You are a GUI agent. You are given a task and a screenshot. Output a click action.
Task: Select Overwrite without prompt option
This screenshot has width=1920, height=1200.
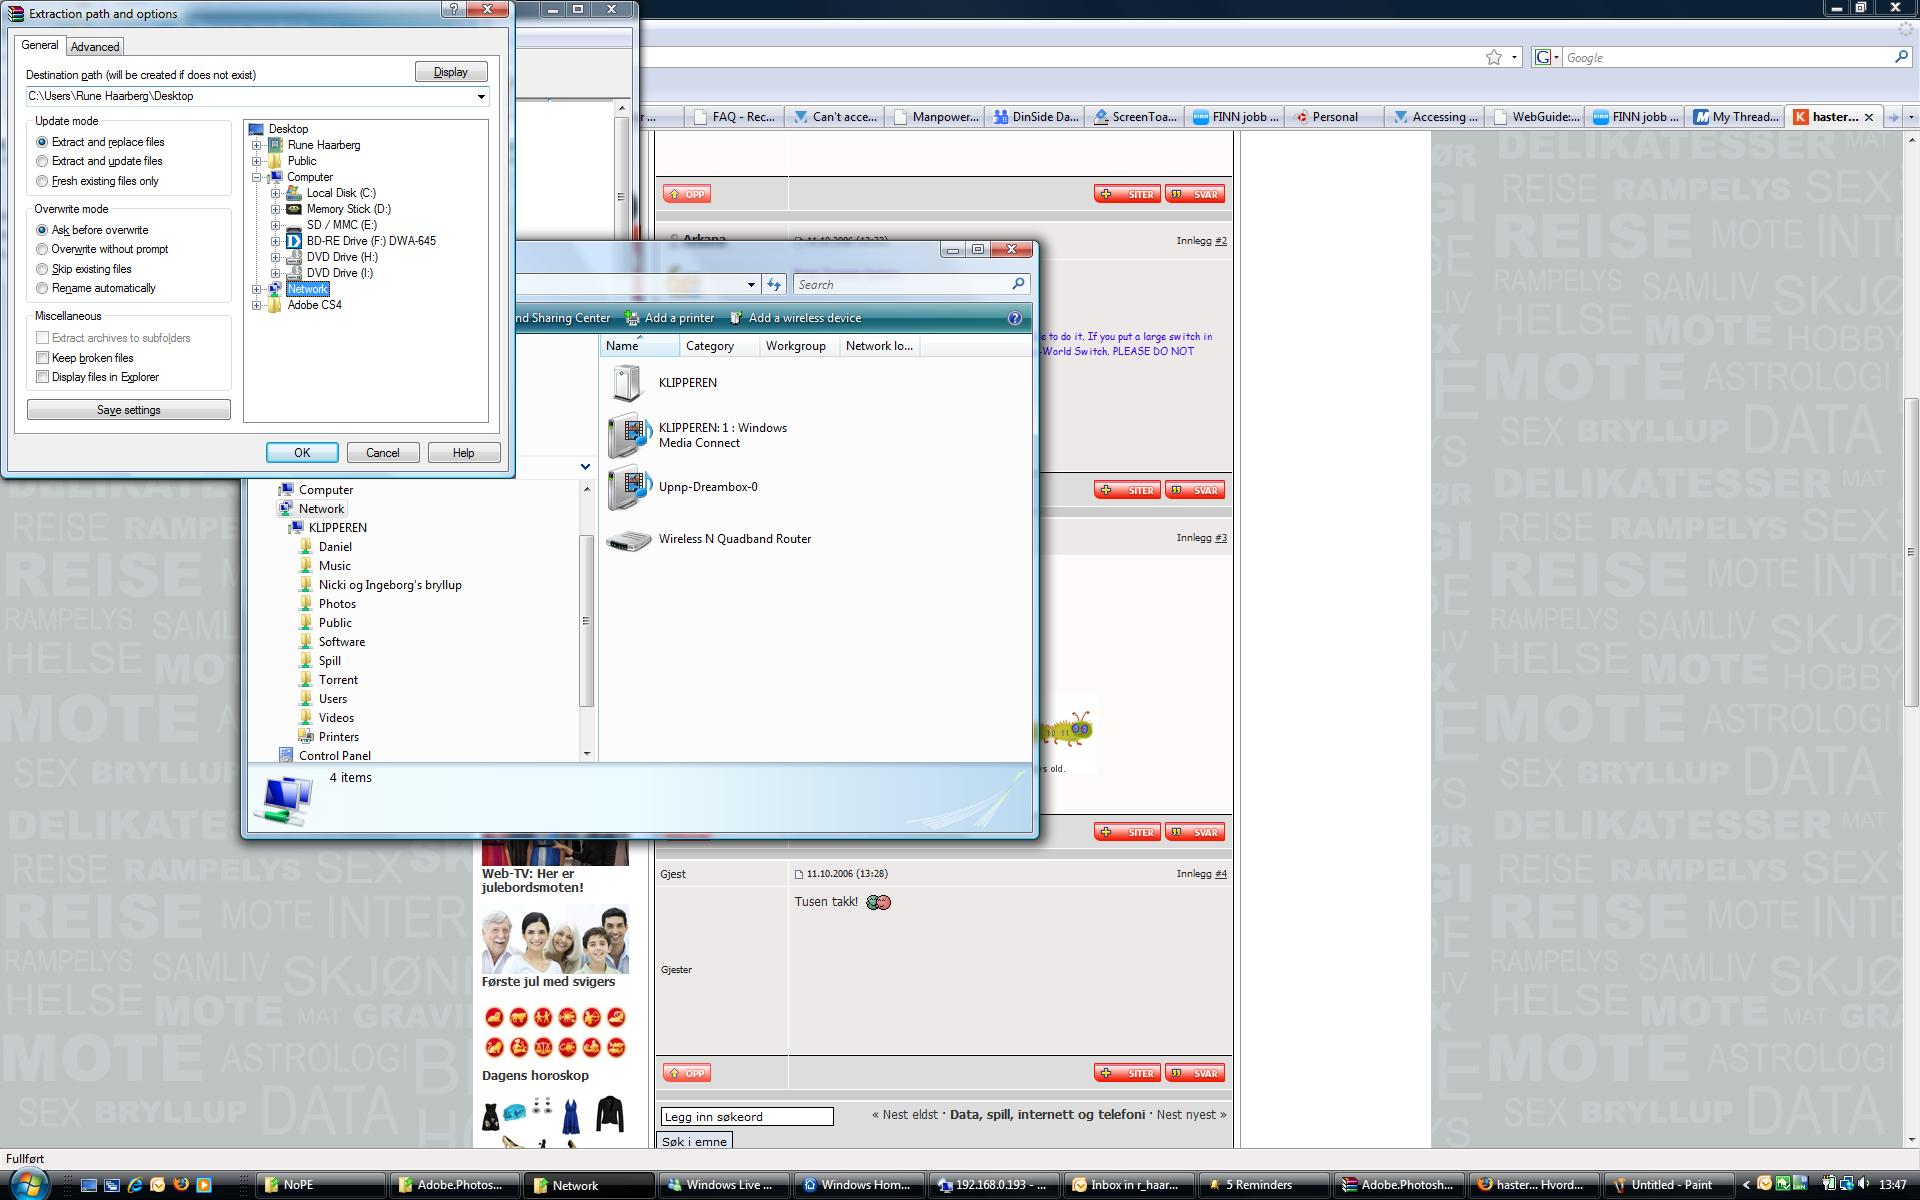pos(42,249)
